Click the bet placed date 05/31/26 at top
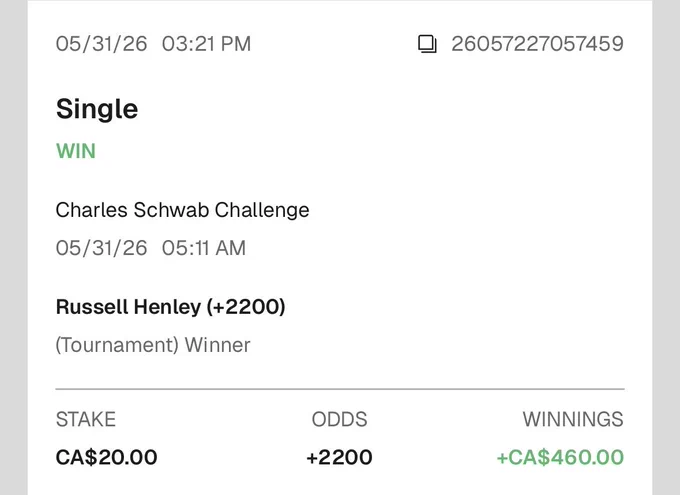Screen dimensions: 680x495 point(101,44)
